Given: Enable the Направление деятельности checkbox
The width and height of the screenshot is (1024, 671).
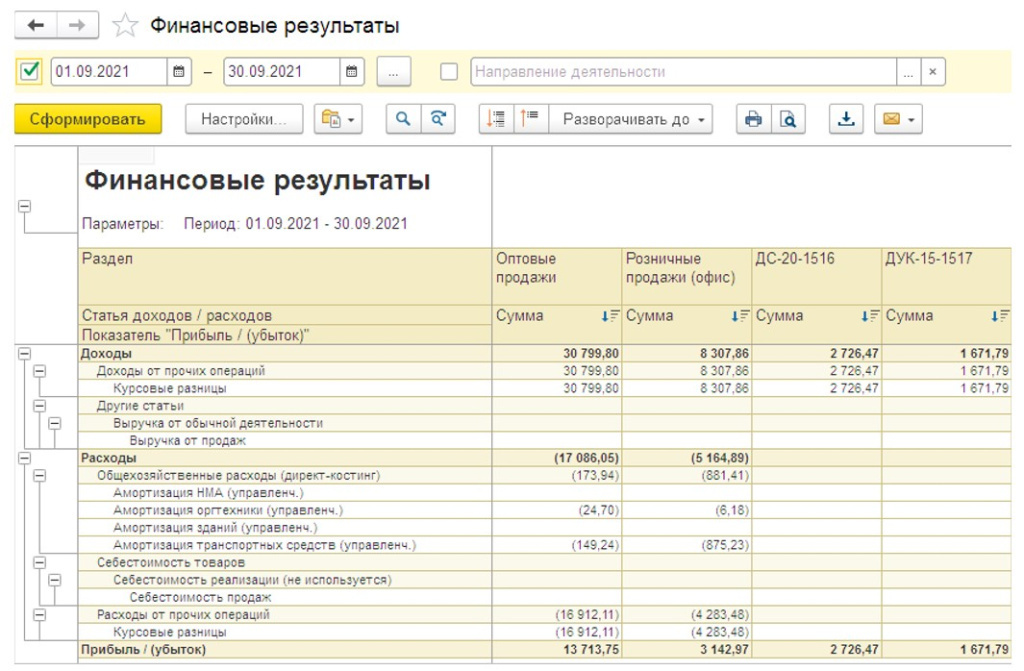Looking at the screenshot, I should point(450,72).
